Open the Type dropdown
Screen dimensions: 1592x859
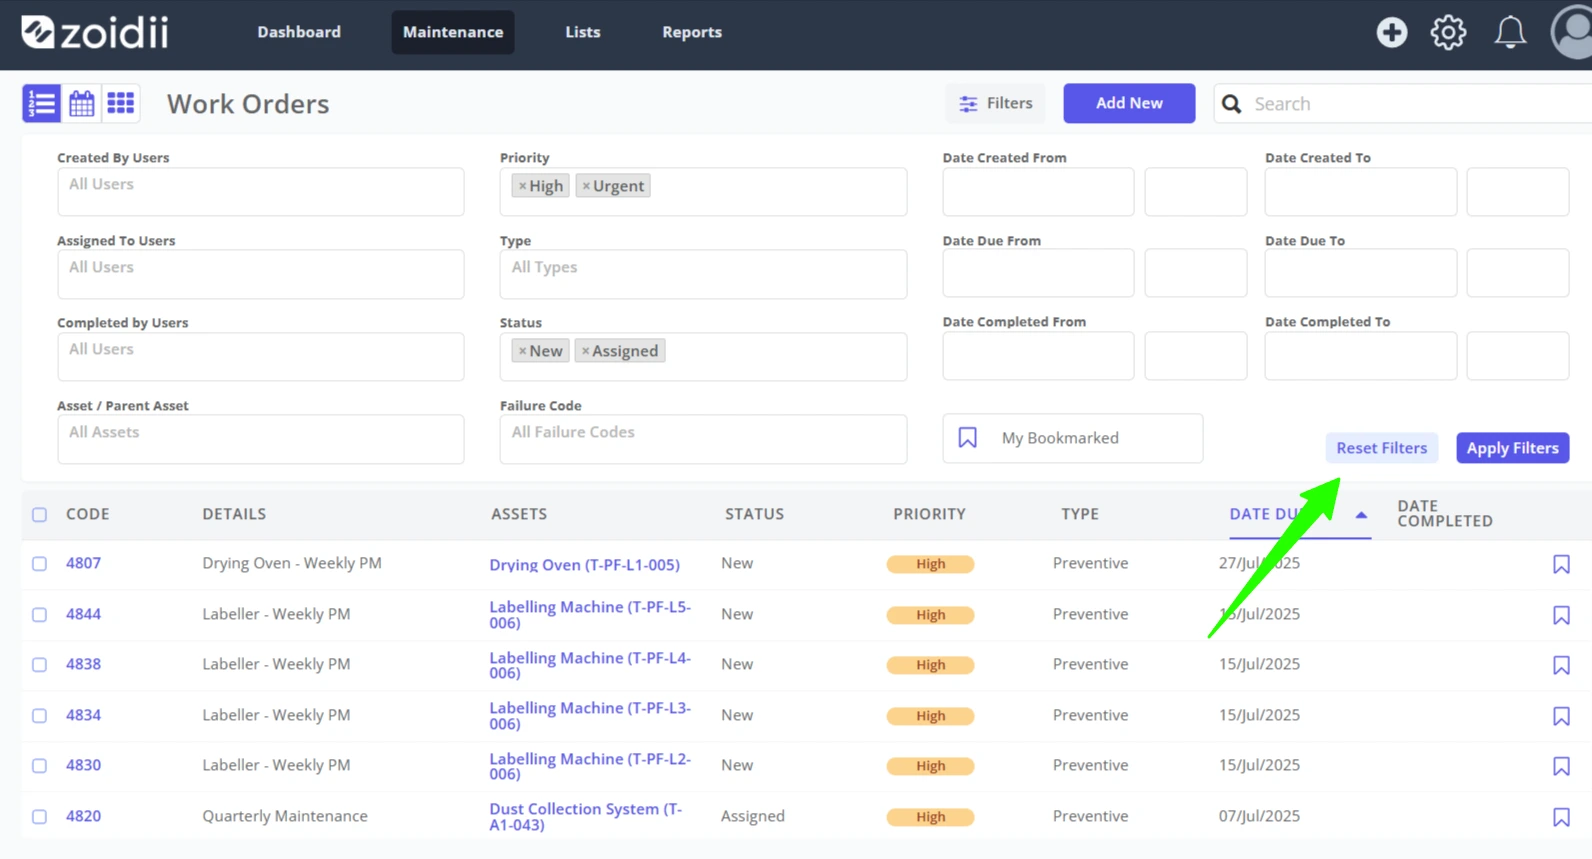703,274
